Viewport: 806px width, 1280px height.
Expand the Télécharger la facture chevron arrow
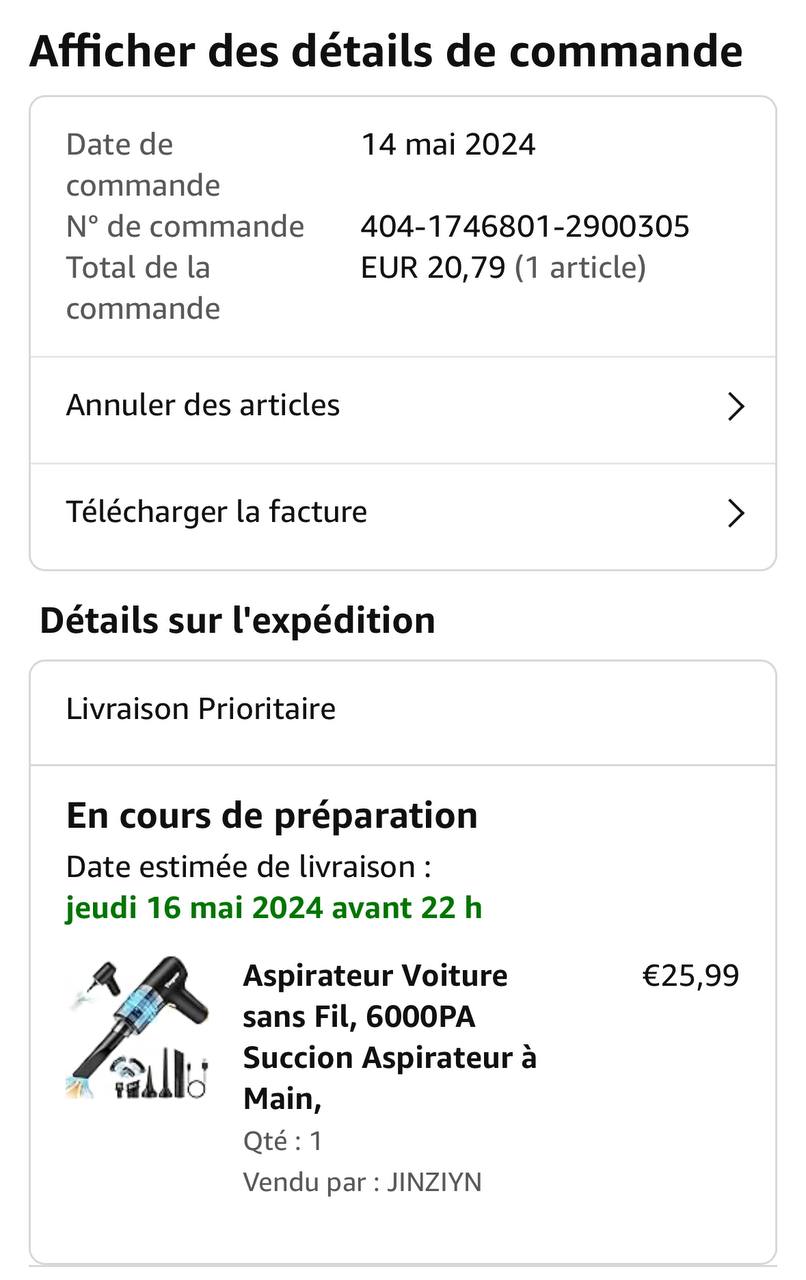coord(736,513)
